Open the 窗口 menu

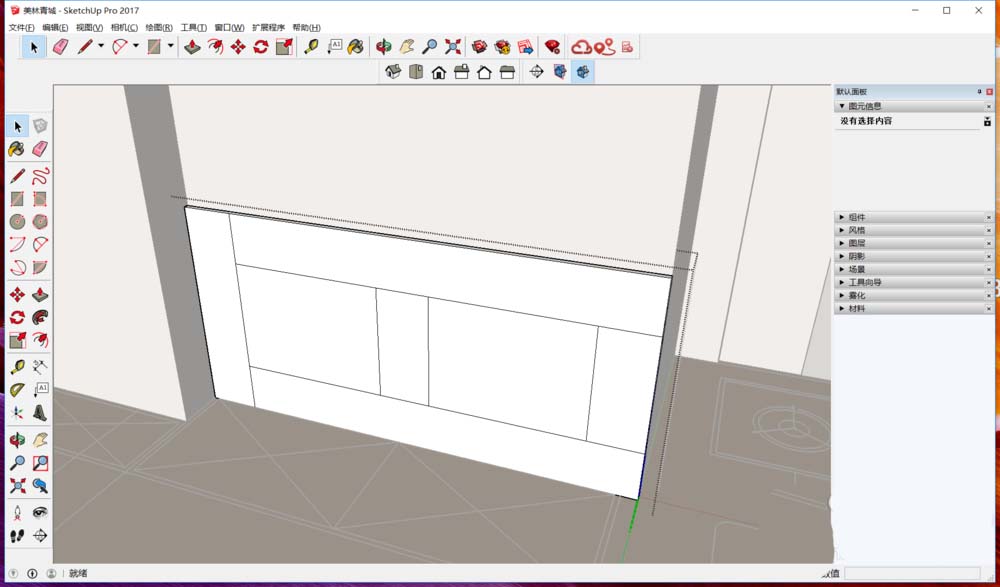(x=230, y=27)
